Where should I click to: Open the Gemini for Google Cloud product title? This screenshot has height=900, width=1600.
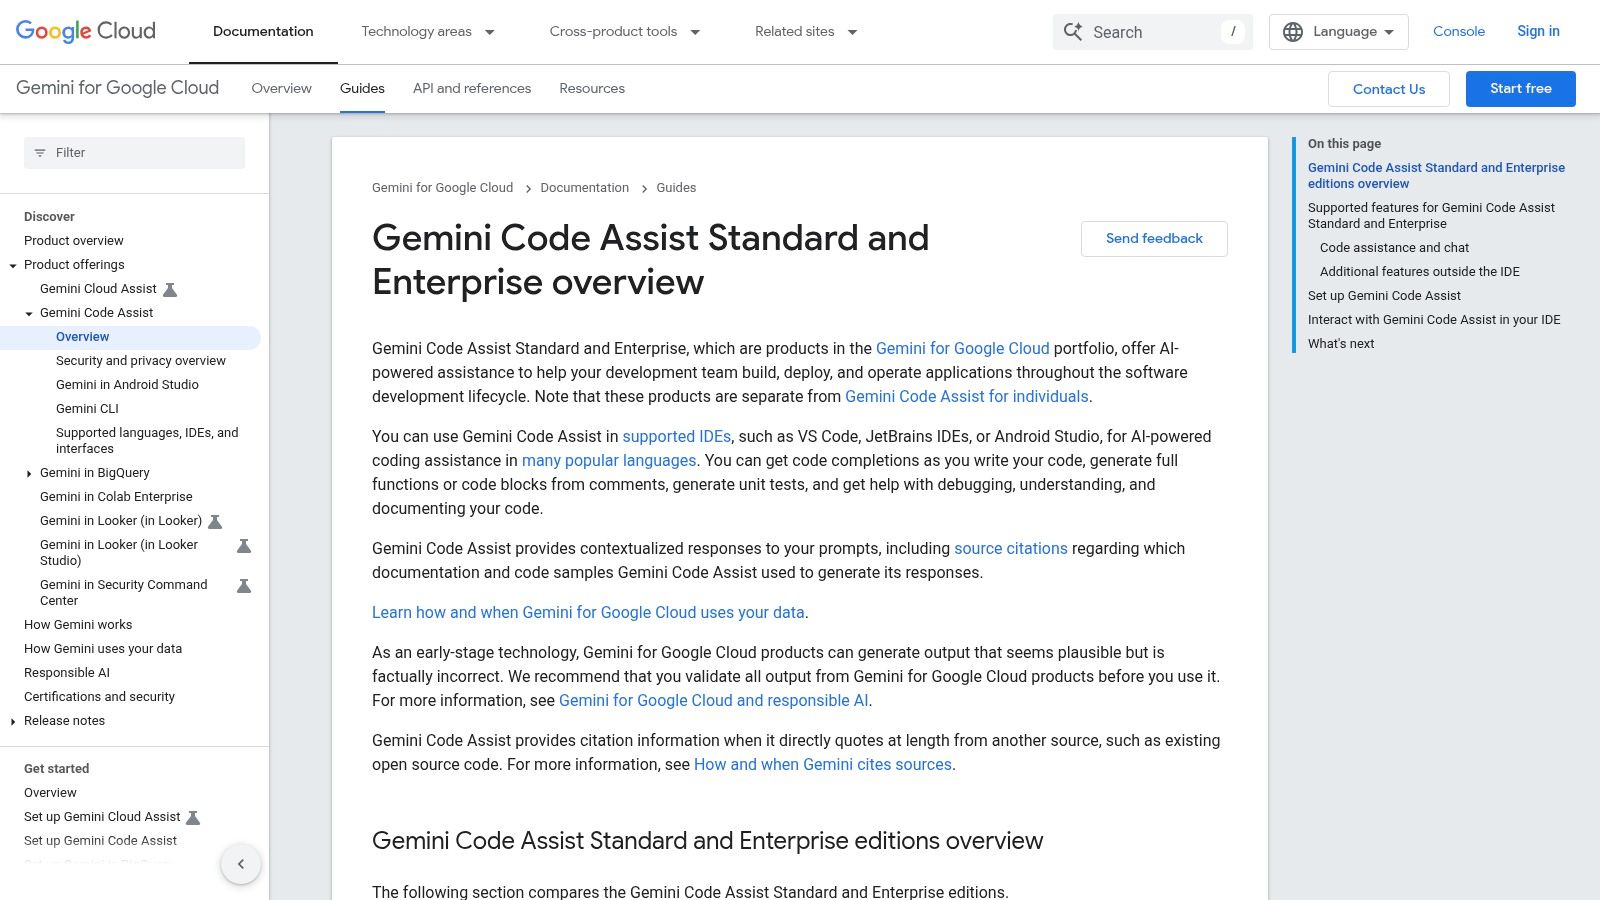tap(118, 88)
